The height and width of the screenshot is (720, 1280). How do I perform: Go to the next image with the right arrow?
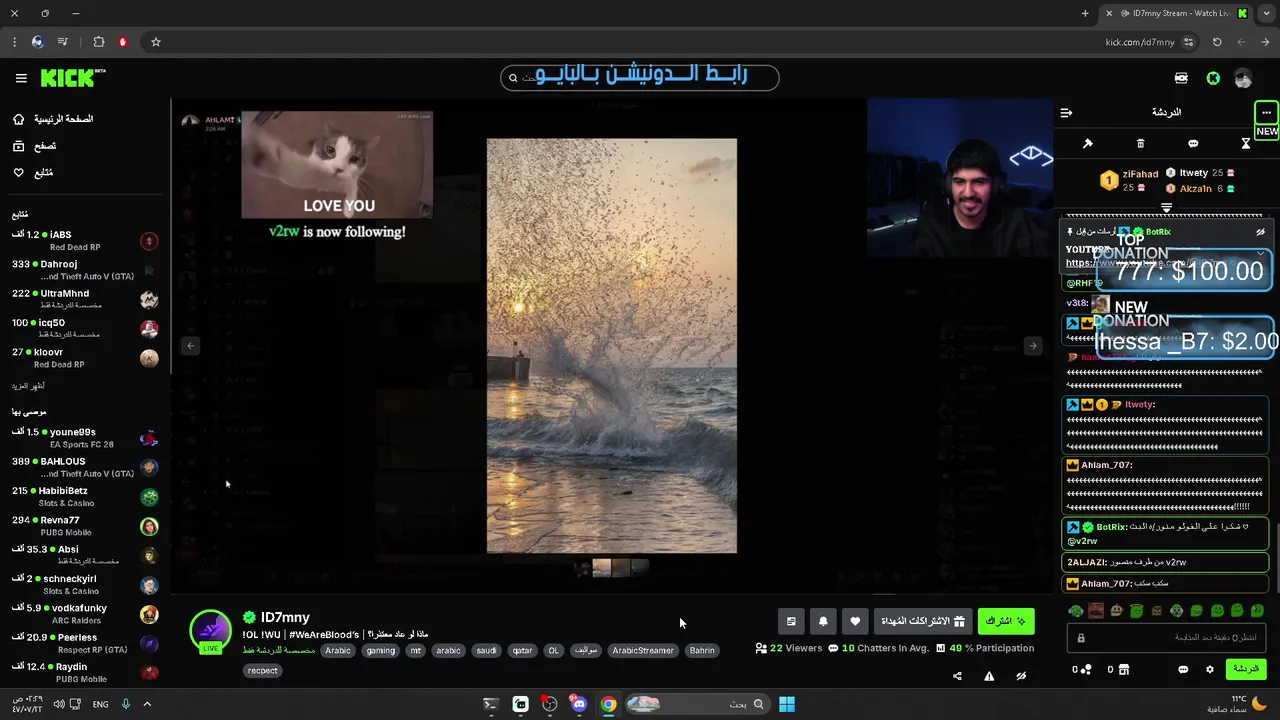tap(1033, 346)
